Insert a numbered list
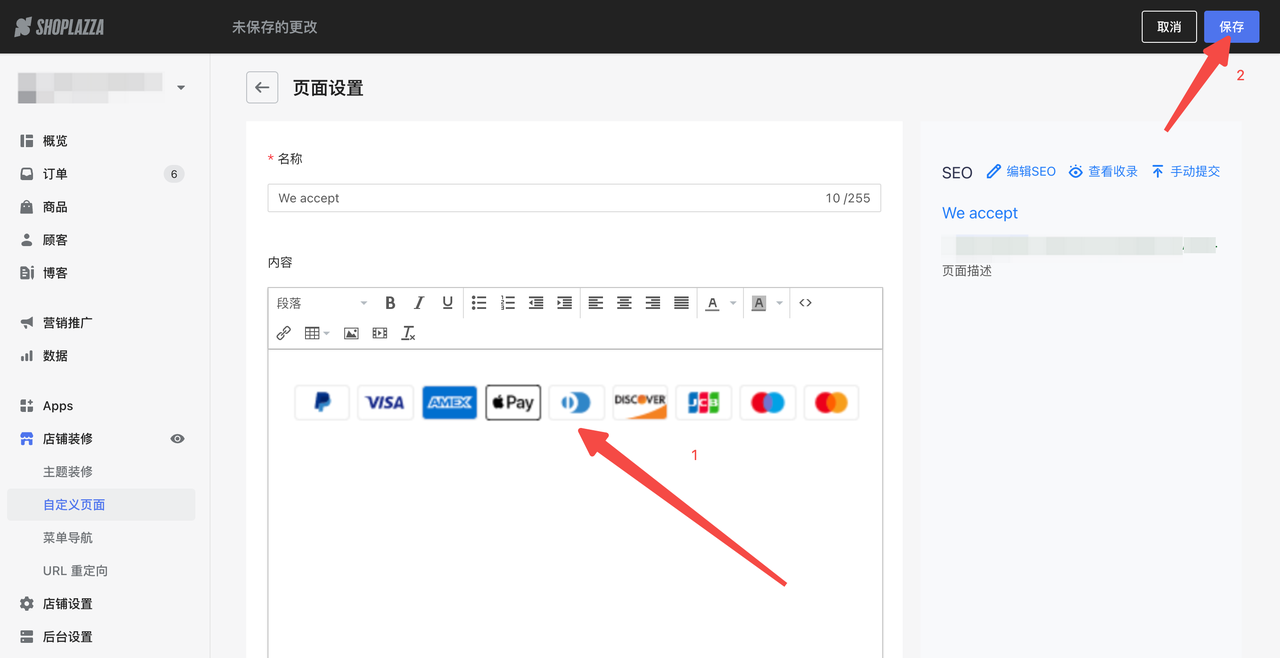1280x658 pixels. click(508, 303)
